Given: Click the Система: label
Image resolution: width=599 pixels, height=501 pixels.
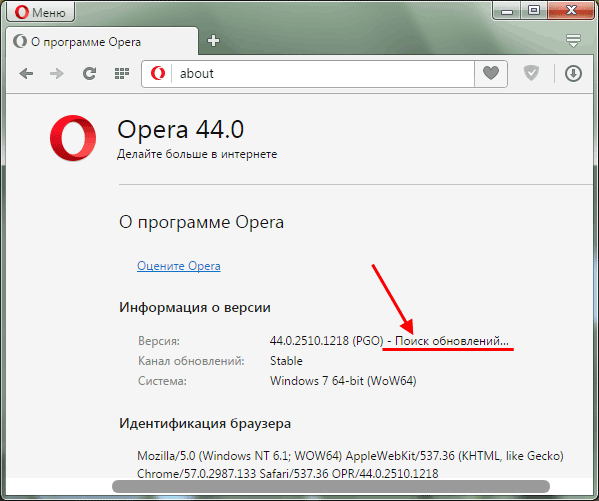Looking at the screenshot, I should [162, 381].
